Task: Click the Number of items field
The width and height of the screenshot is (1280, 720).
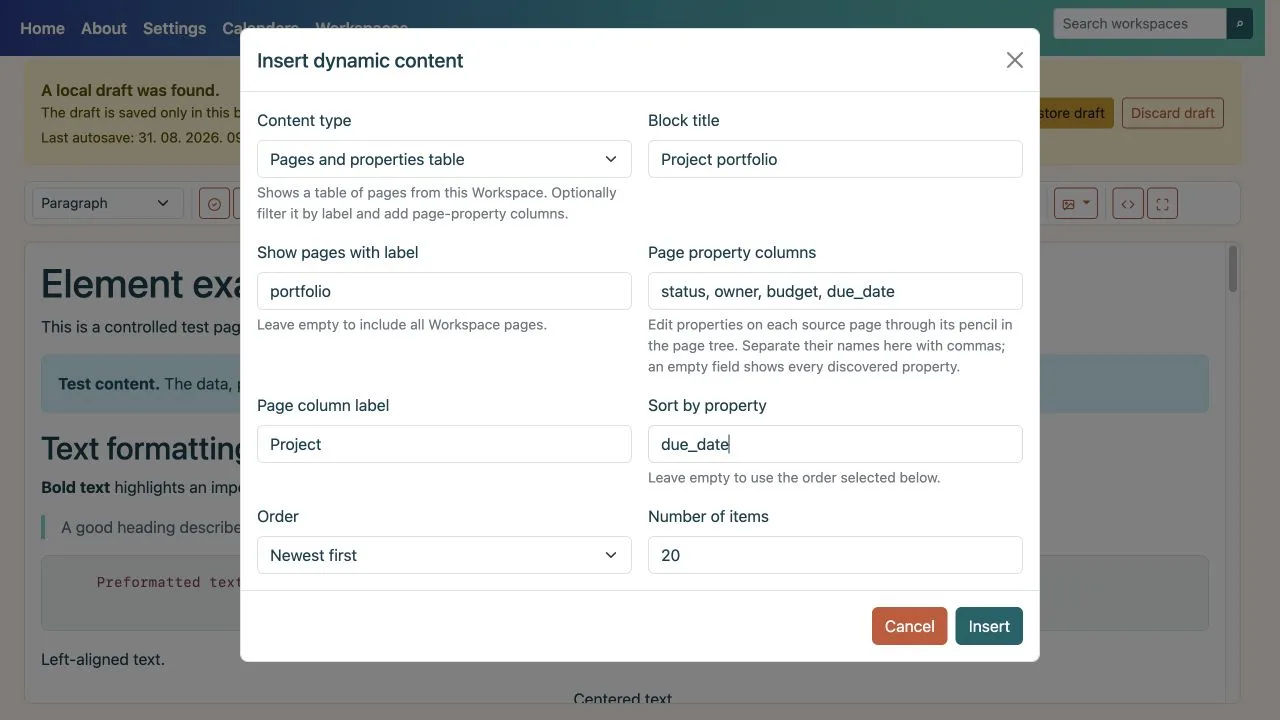Action: tap(835, 555)
